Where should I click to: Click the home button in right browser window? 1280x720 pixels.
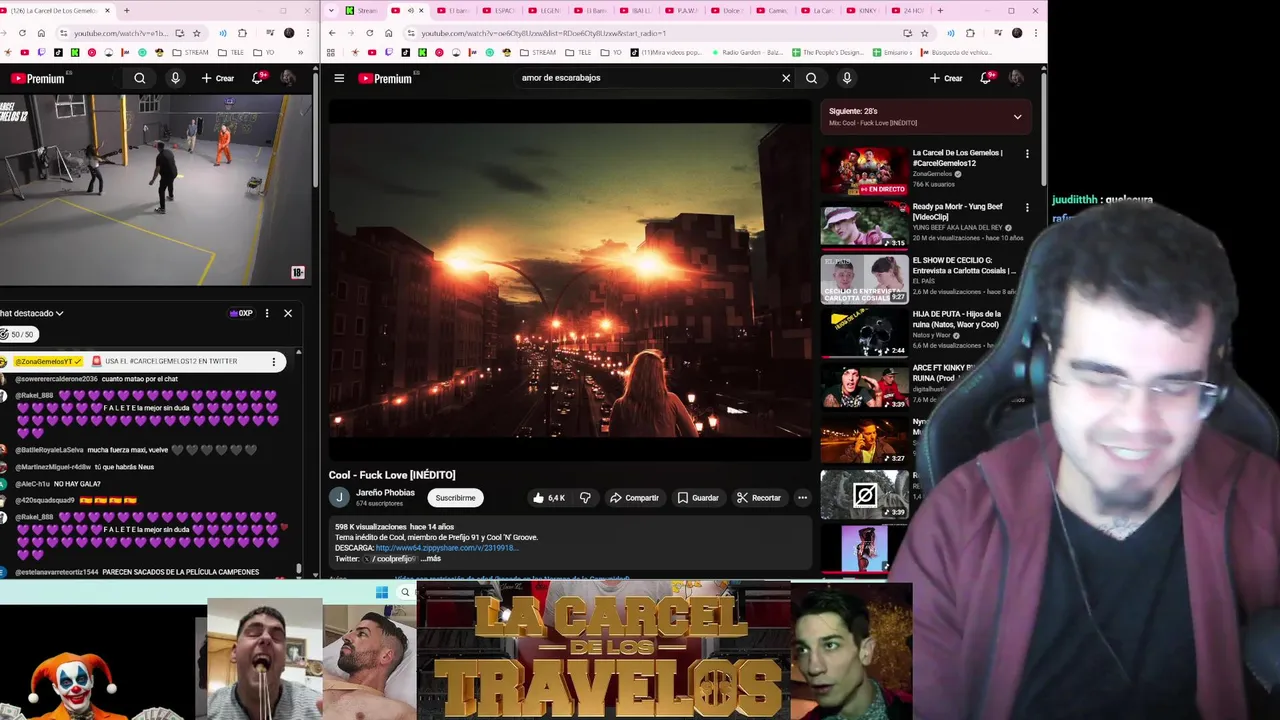pyautogui.click(x=389, y=33)
